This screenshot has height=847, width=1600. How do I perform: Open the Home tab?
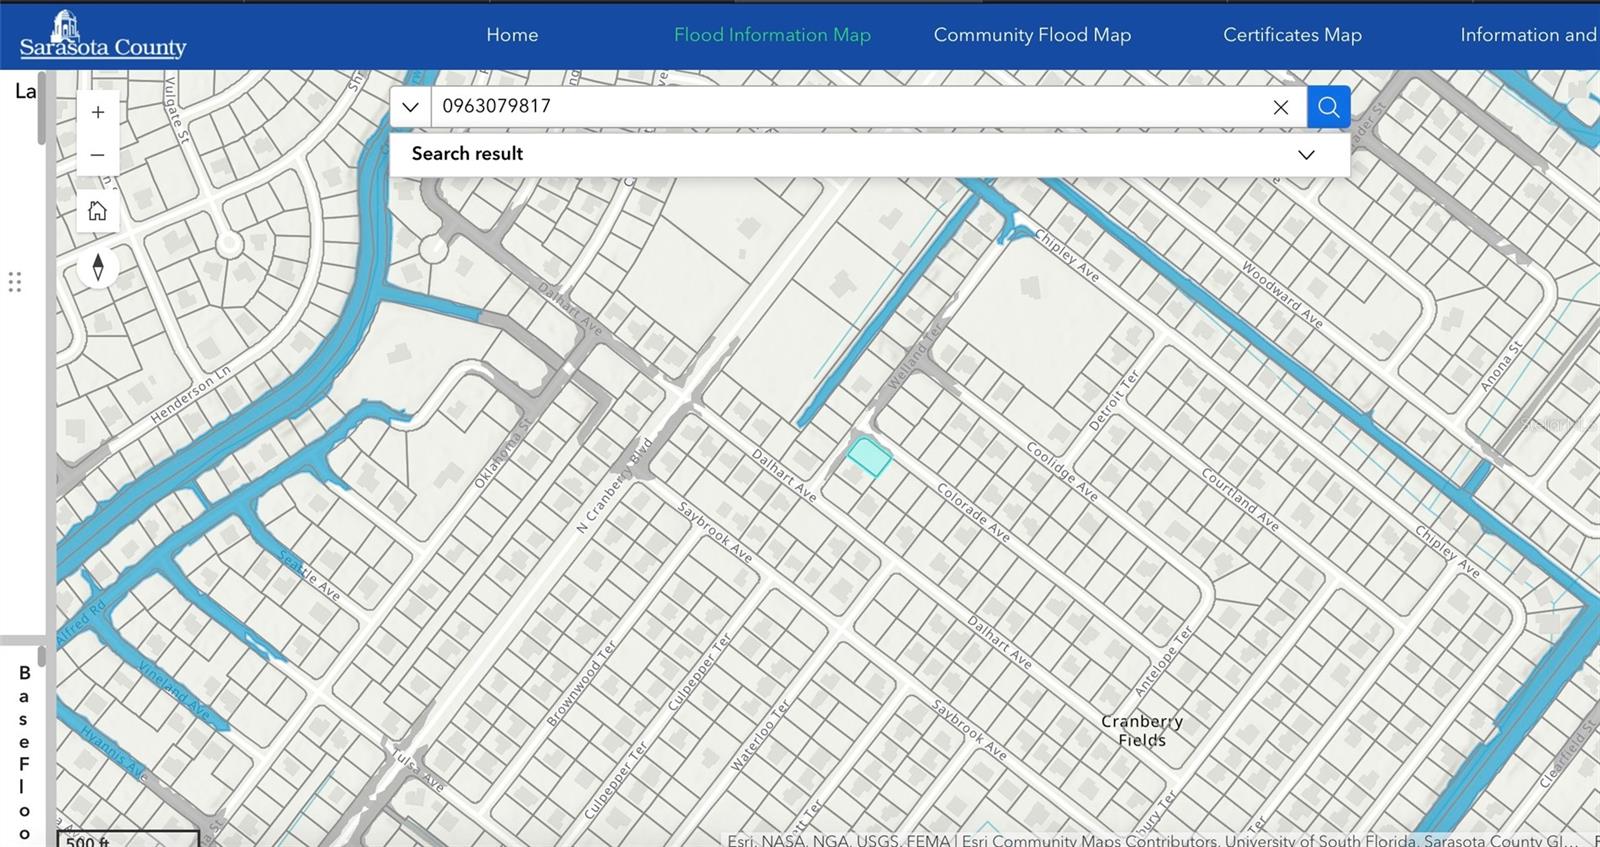coord(512,35)
